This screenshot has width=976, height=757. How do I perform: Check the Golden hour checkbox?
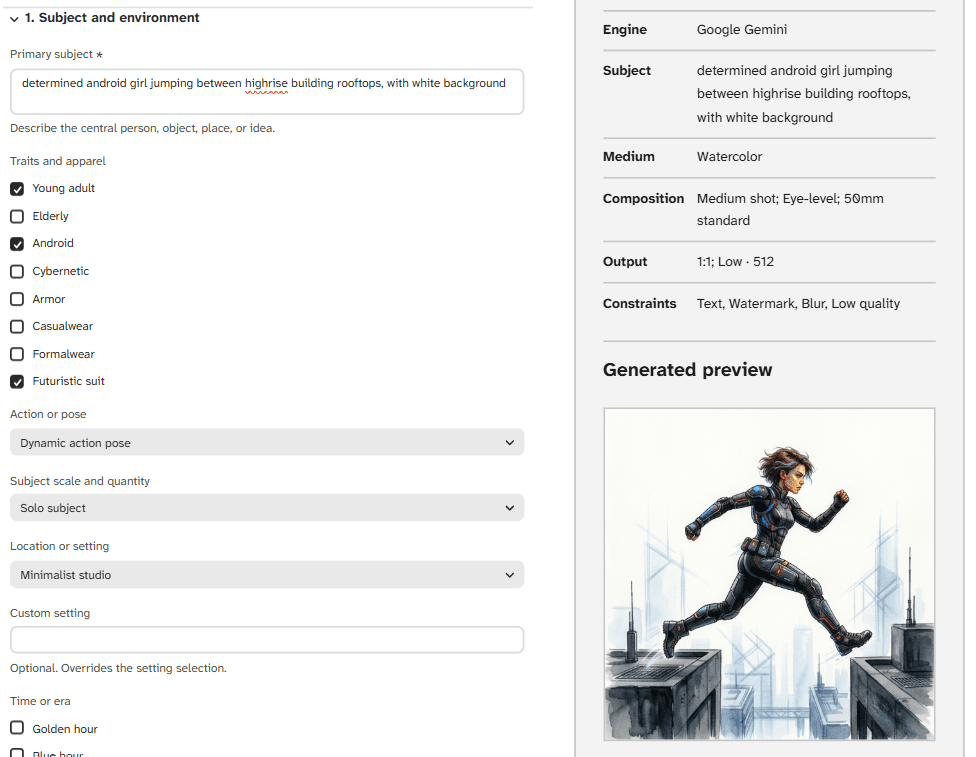pos(17,728)
